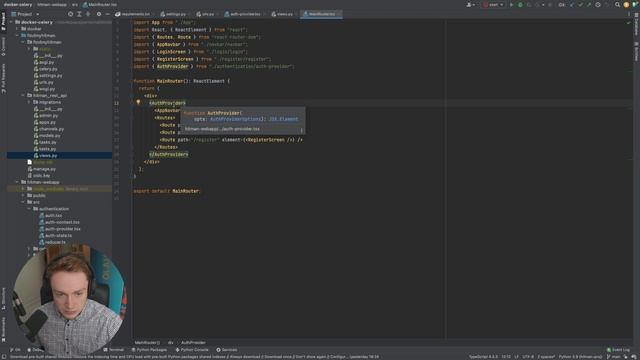640x360 pixels.
Task: Expand the public folder
Action: [x=23, y=196]
